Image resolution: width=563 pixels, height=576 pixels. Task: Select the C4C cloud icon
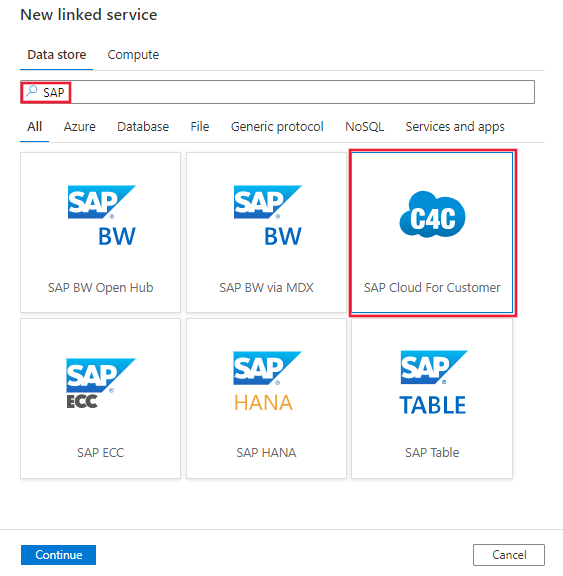[432, 214]
